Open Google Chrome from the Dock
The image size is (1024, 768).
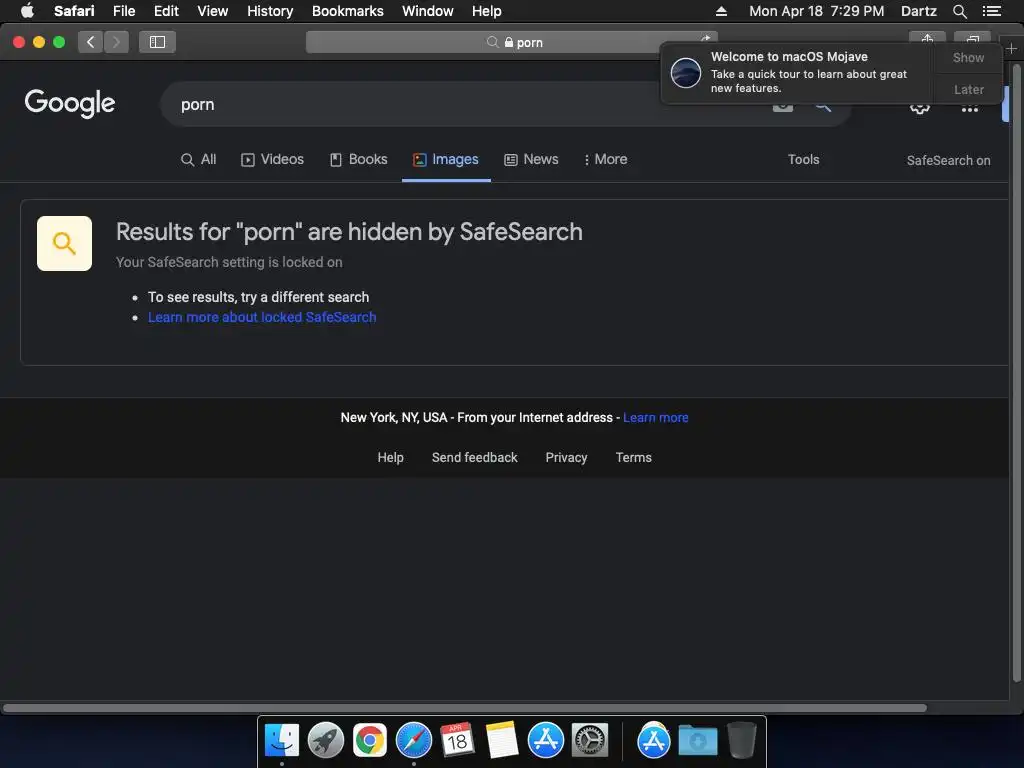coord(370,741)
